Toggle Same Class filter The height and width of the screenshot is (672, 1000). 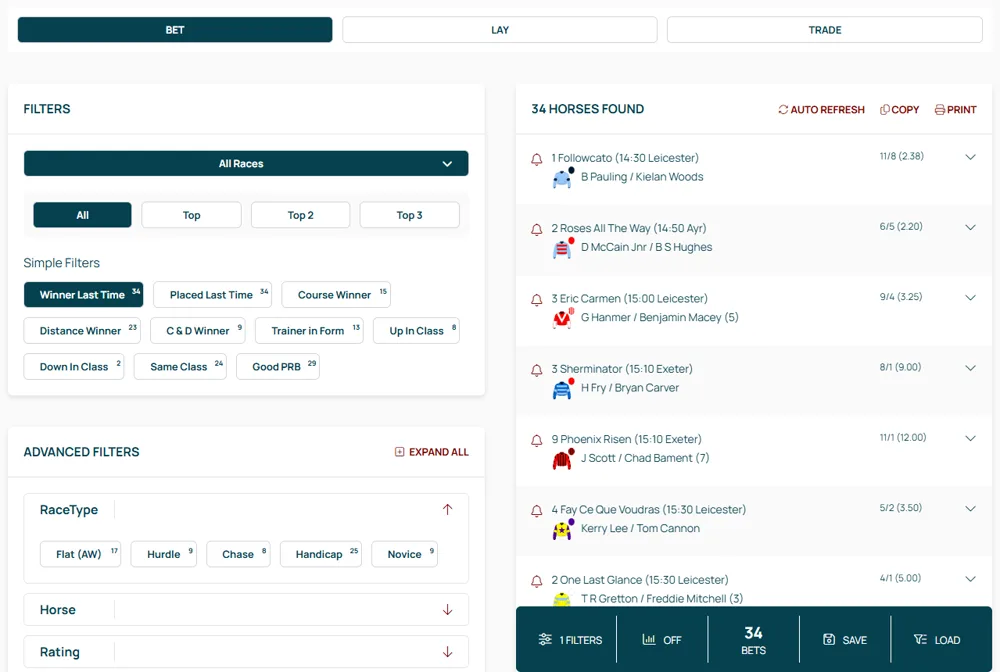(180, 367)
